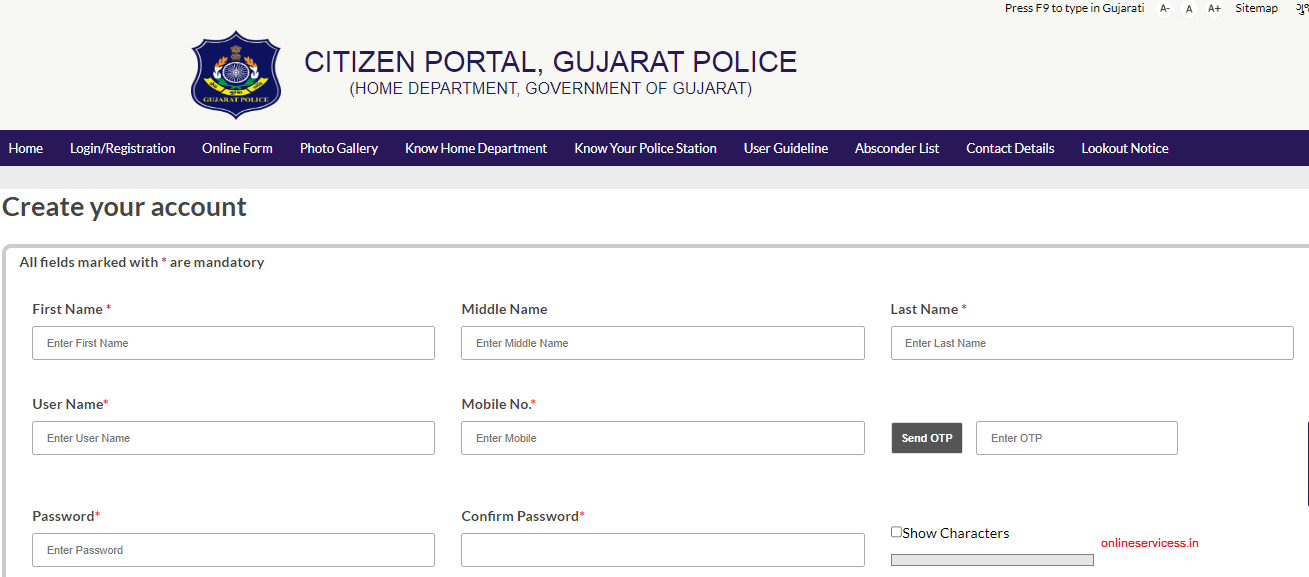Enable the Show Characters checkbox
The width and height of the screenshot is (1309, 577).
pos(896,531)
